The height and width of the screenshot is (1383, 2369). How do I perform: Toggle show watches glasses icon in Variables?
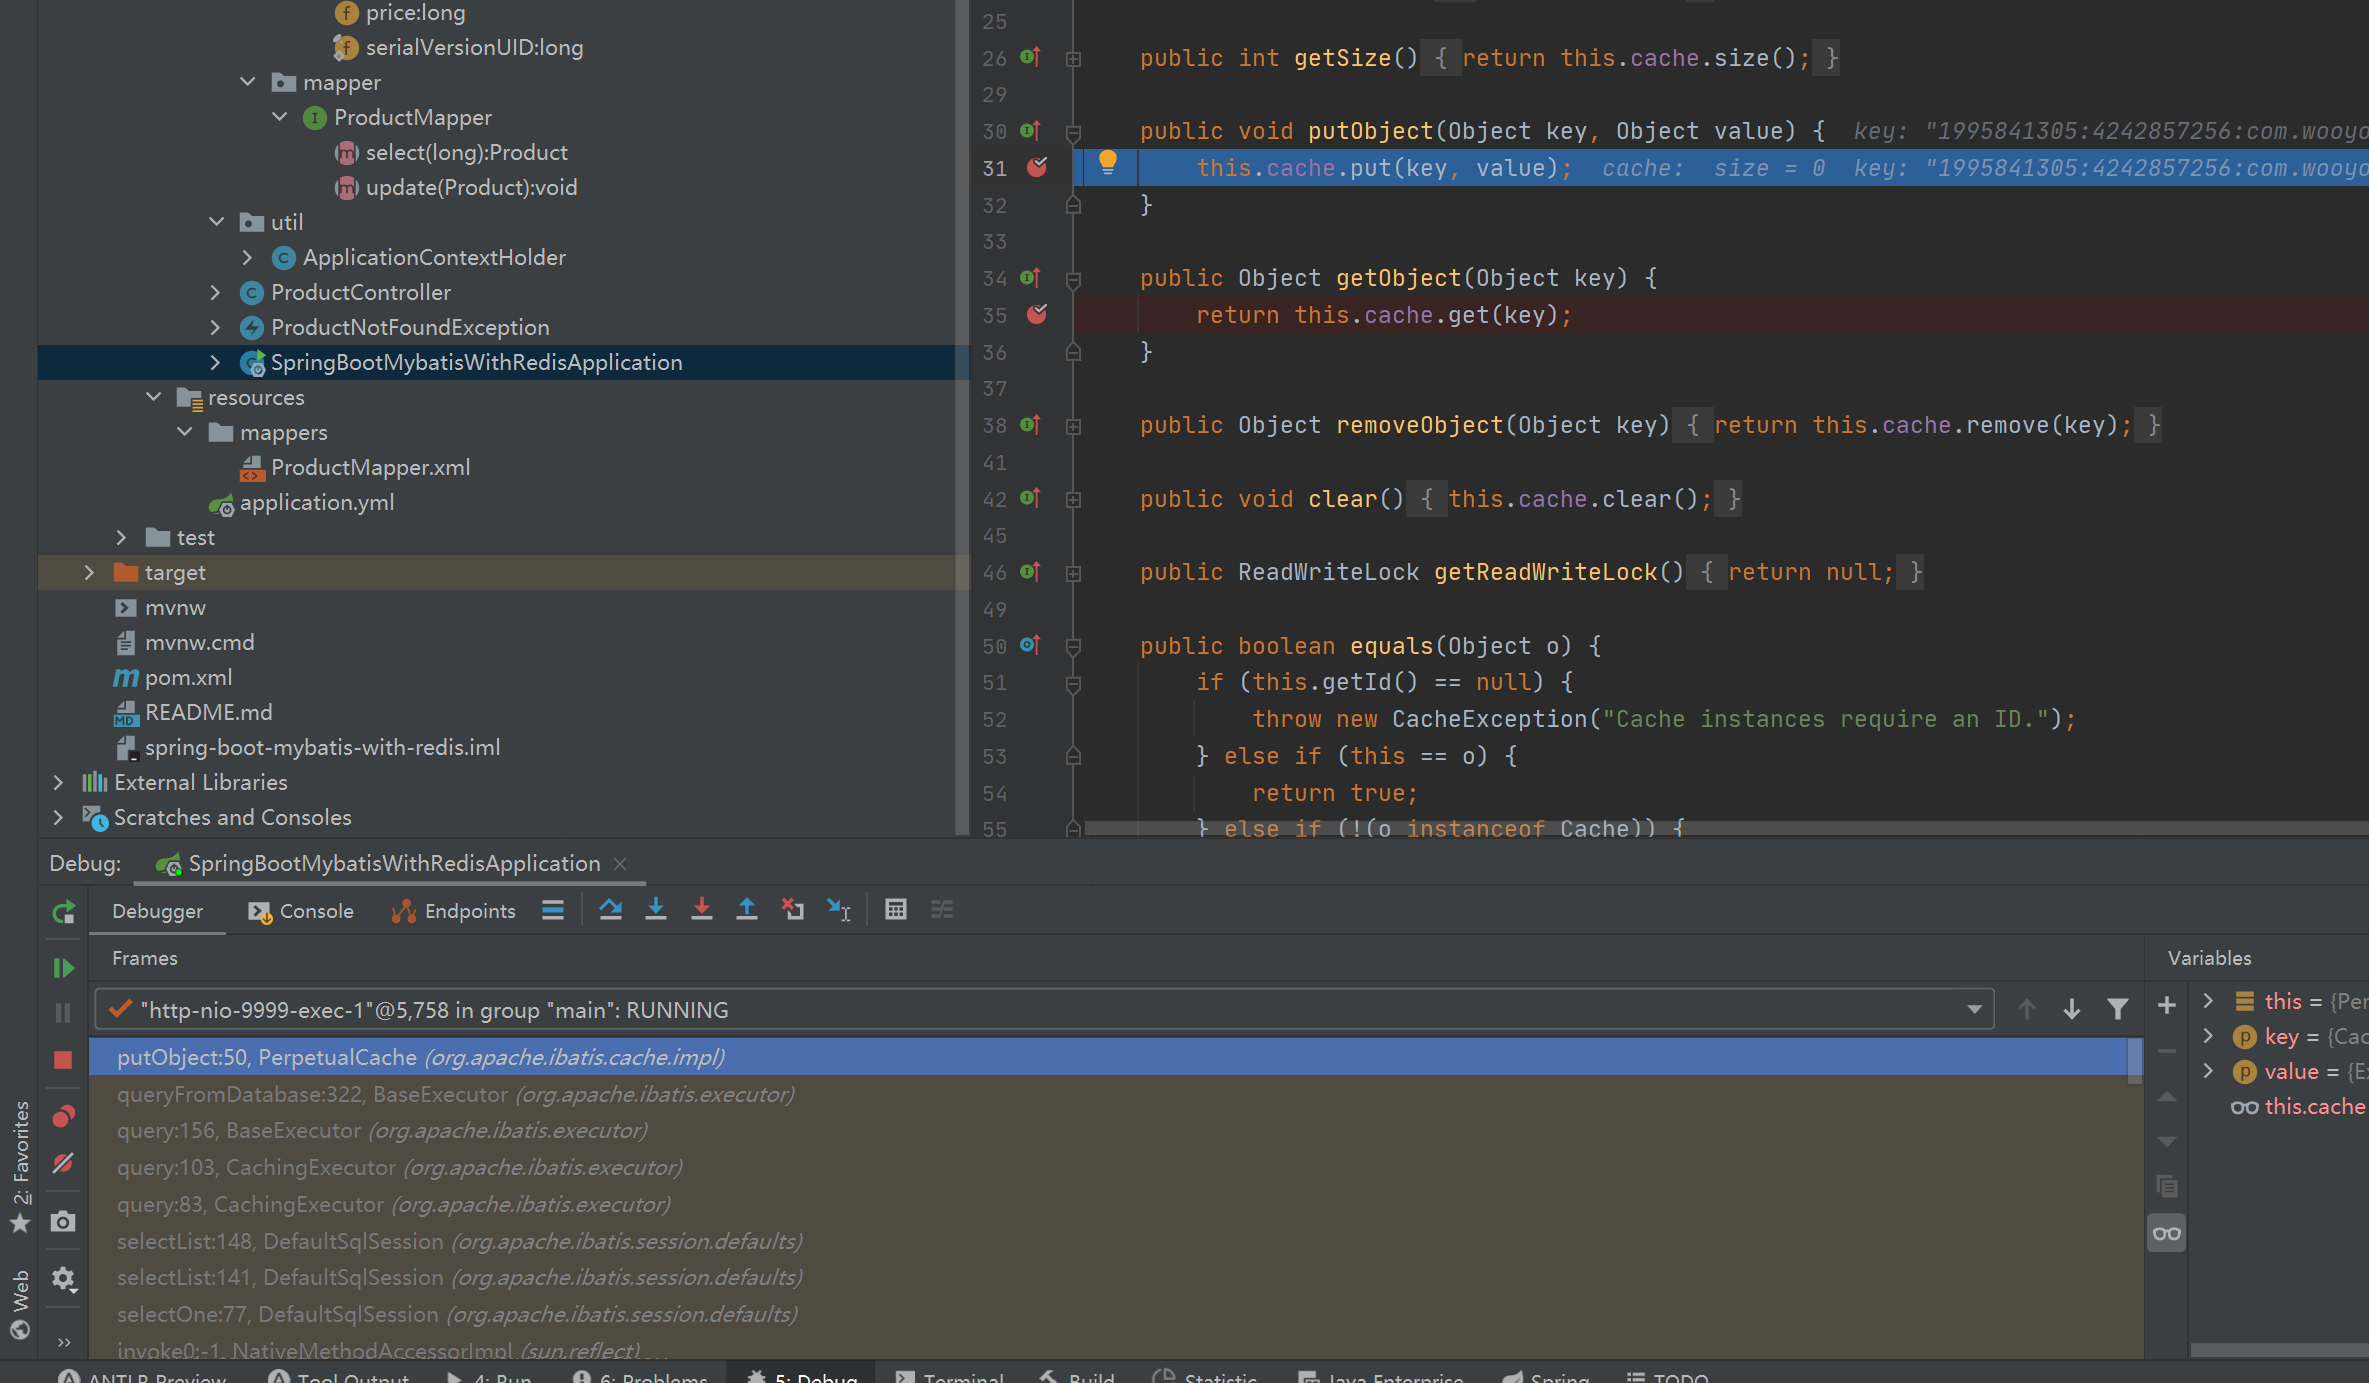coord(2166,1233)
